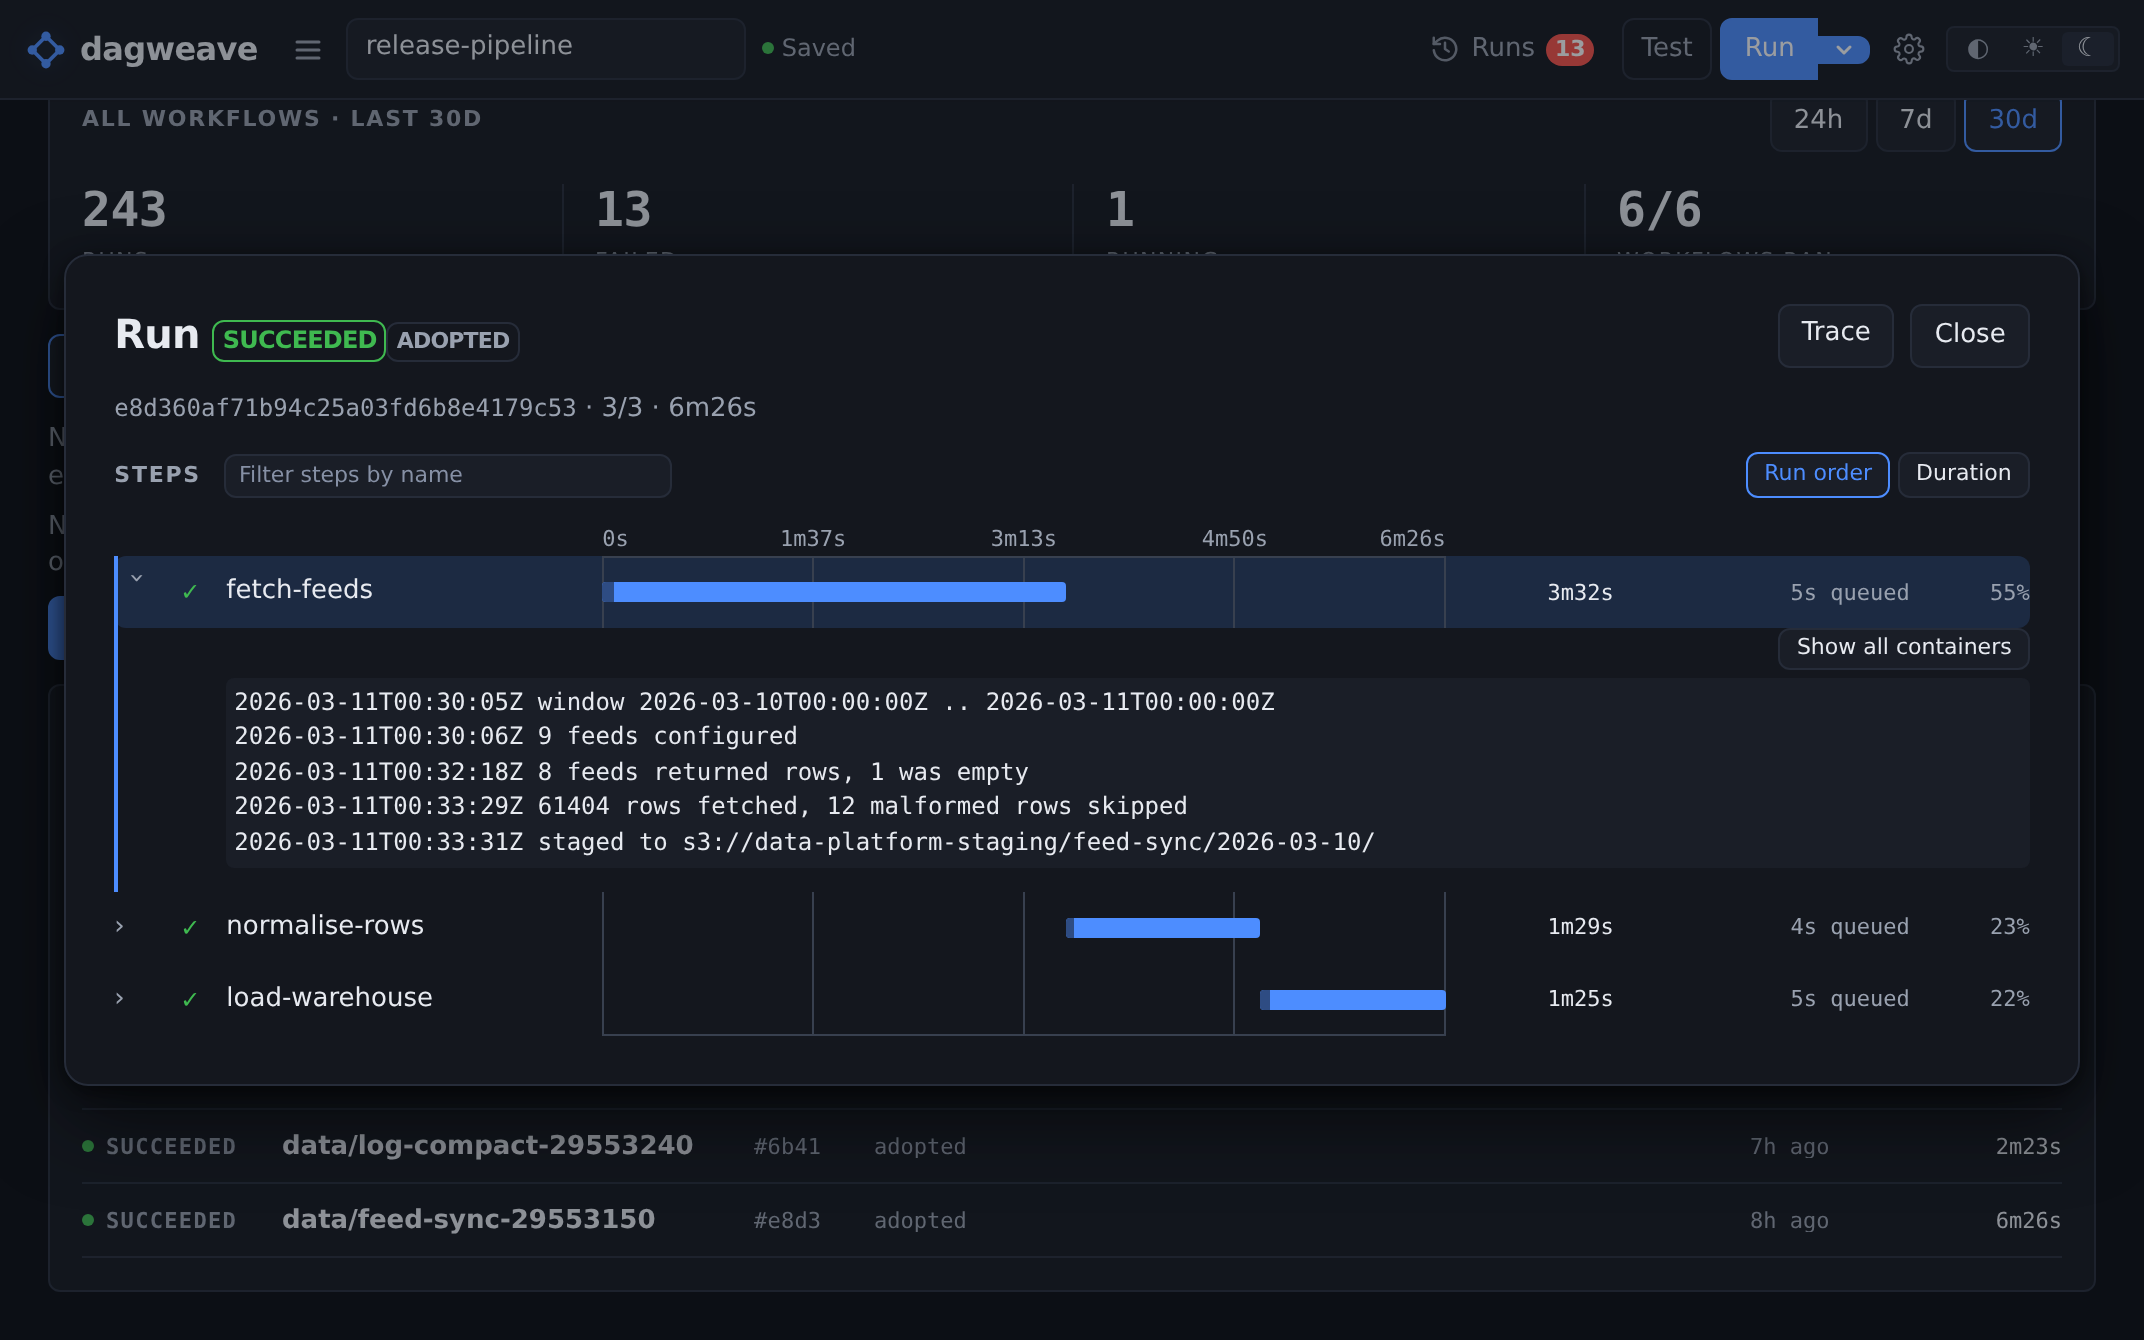Open settings gear icon
This screenshot has height=1340, width=2144.
pyautogui.click(x=1908, y=48)
